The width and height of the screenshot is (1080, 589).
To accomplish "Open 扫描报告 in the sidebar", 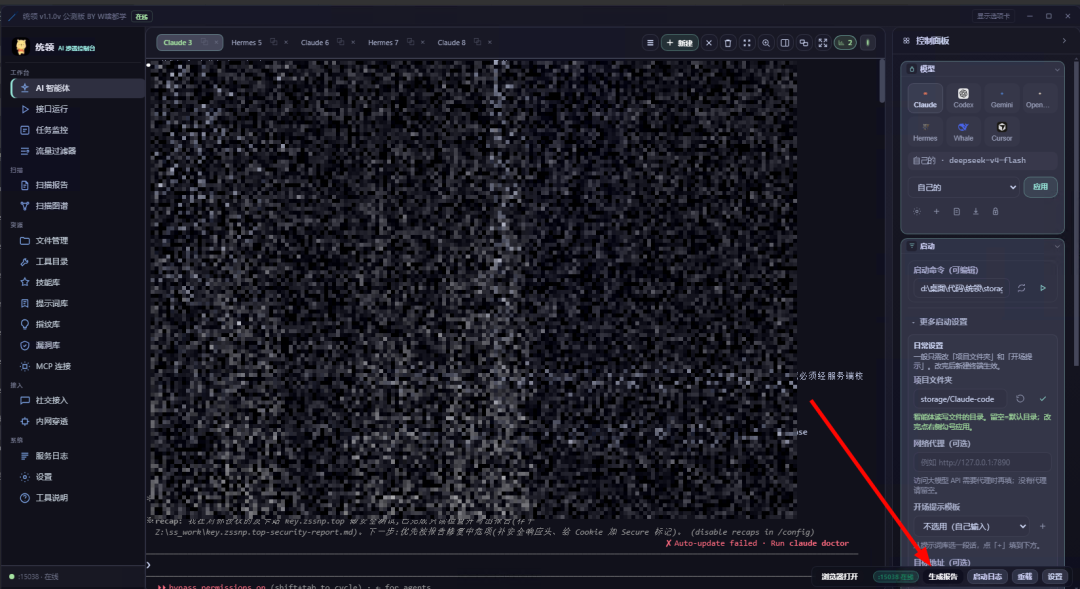I will point(77,185).
